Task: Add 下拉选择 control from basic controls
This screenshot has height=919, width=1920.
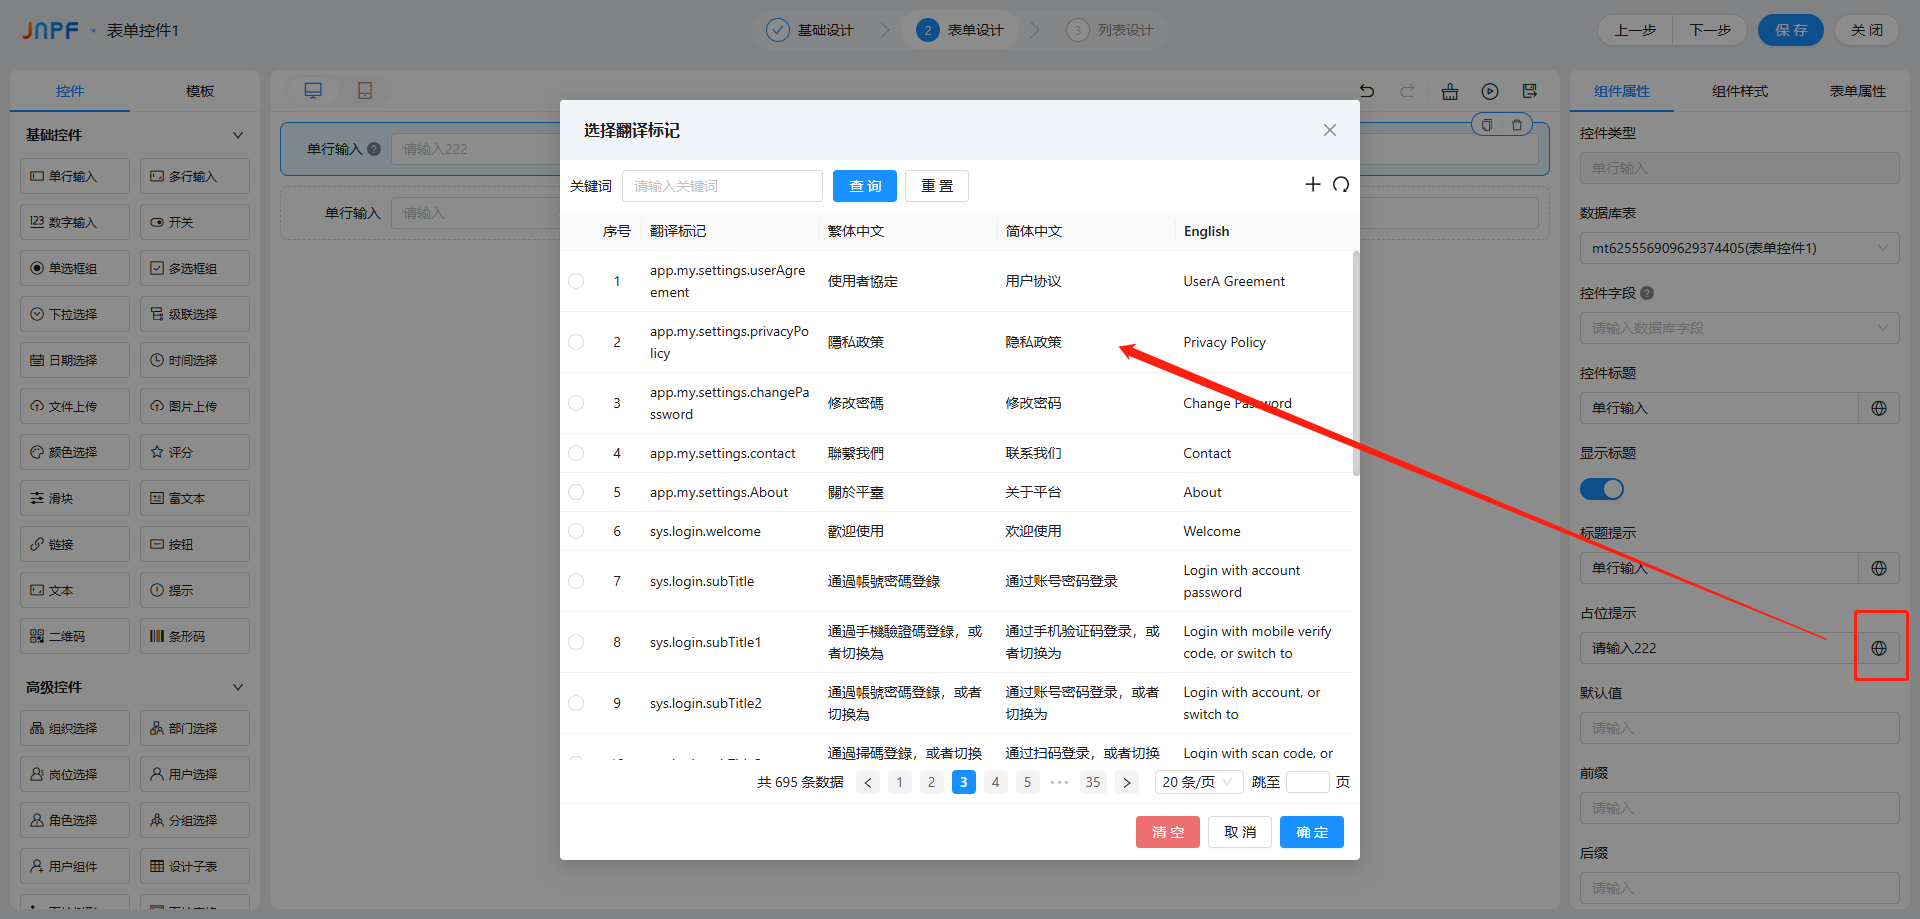Action: coord(75,314)
